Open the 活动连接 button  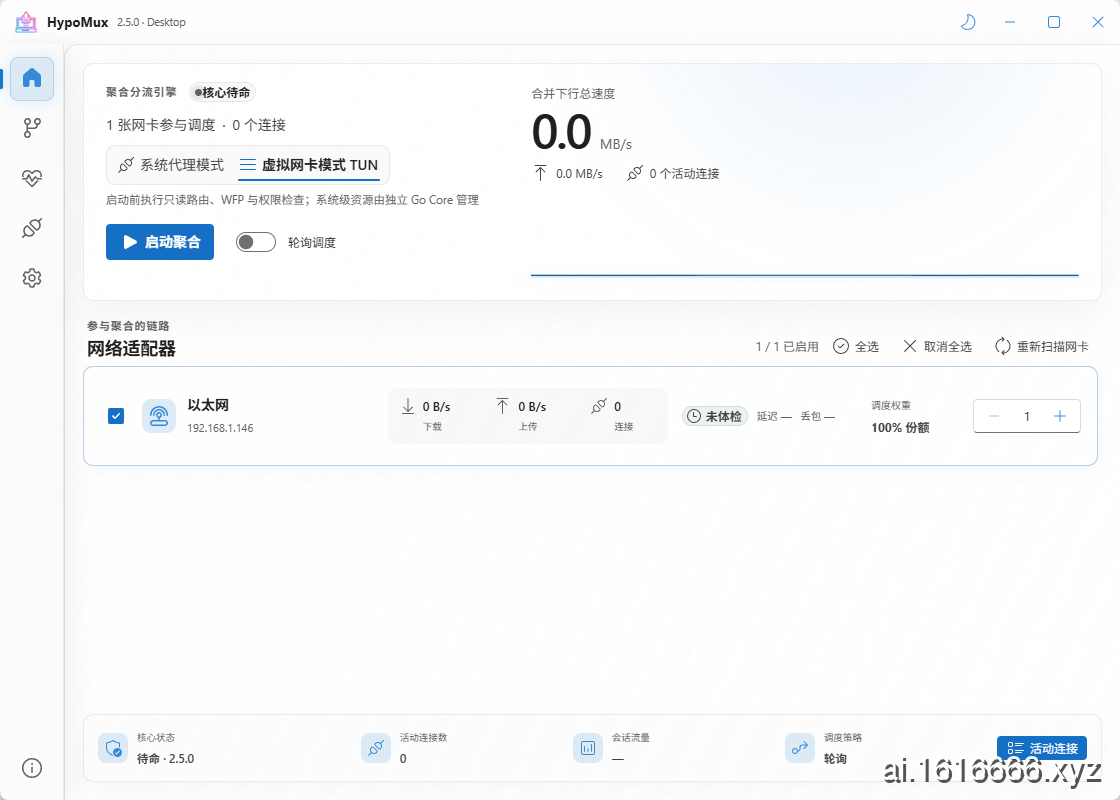click(x=1042, y=748)
